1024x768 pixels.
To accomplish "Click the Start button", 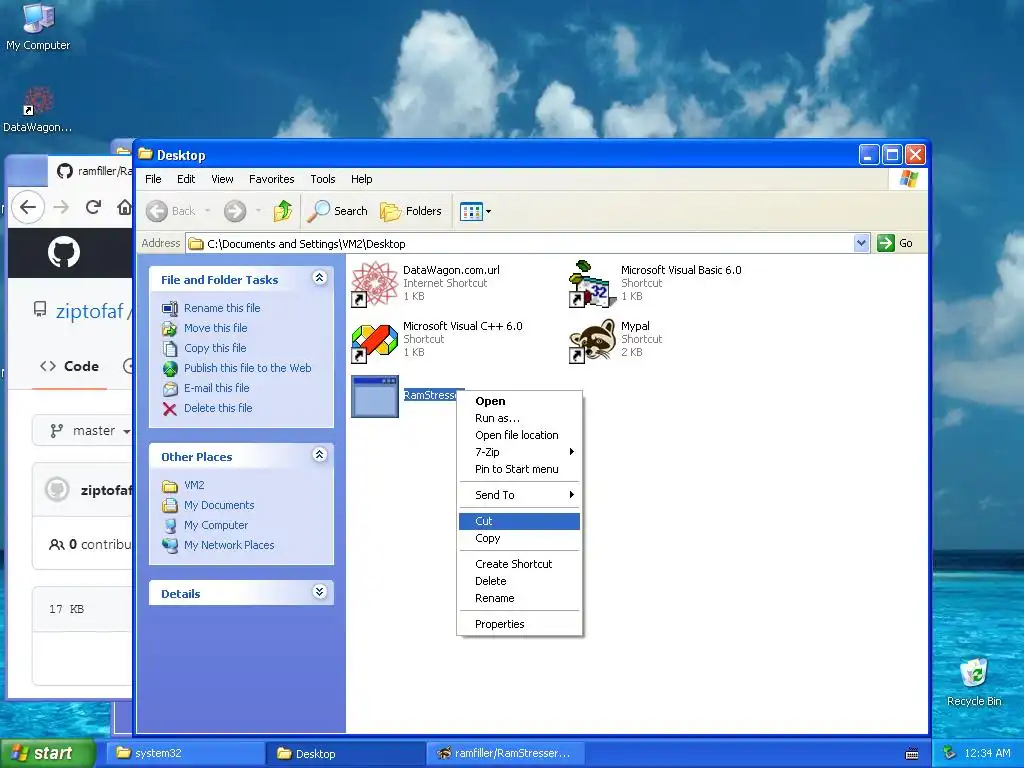I will (47, 753).
